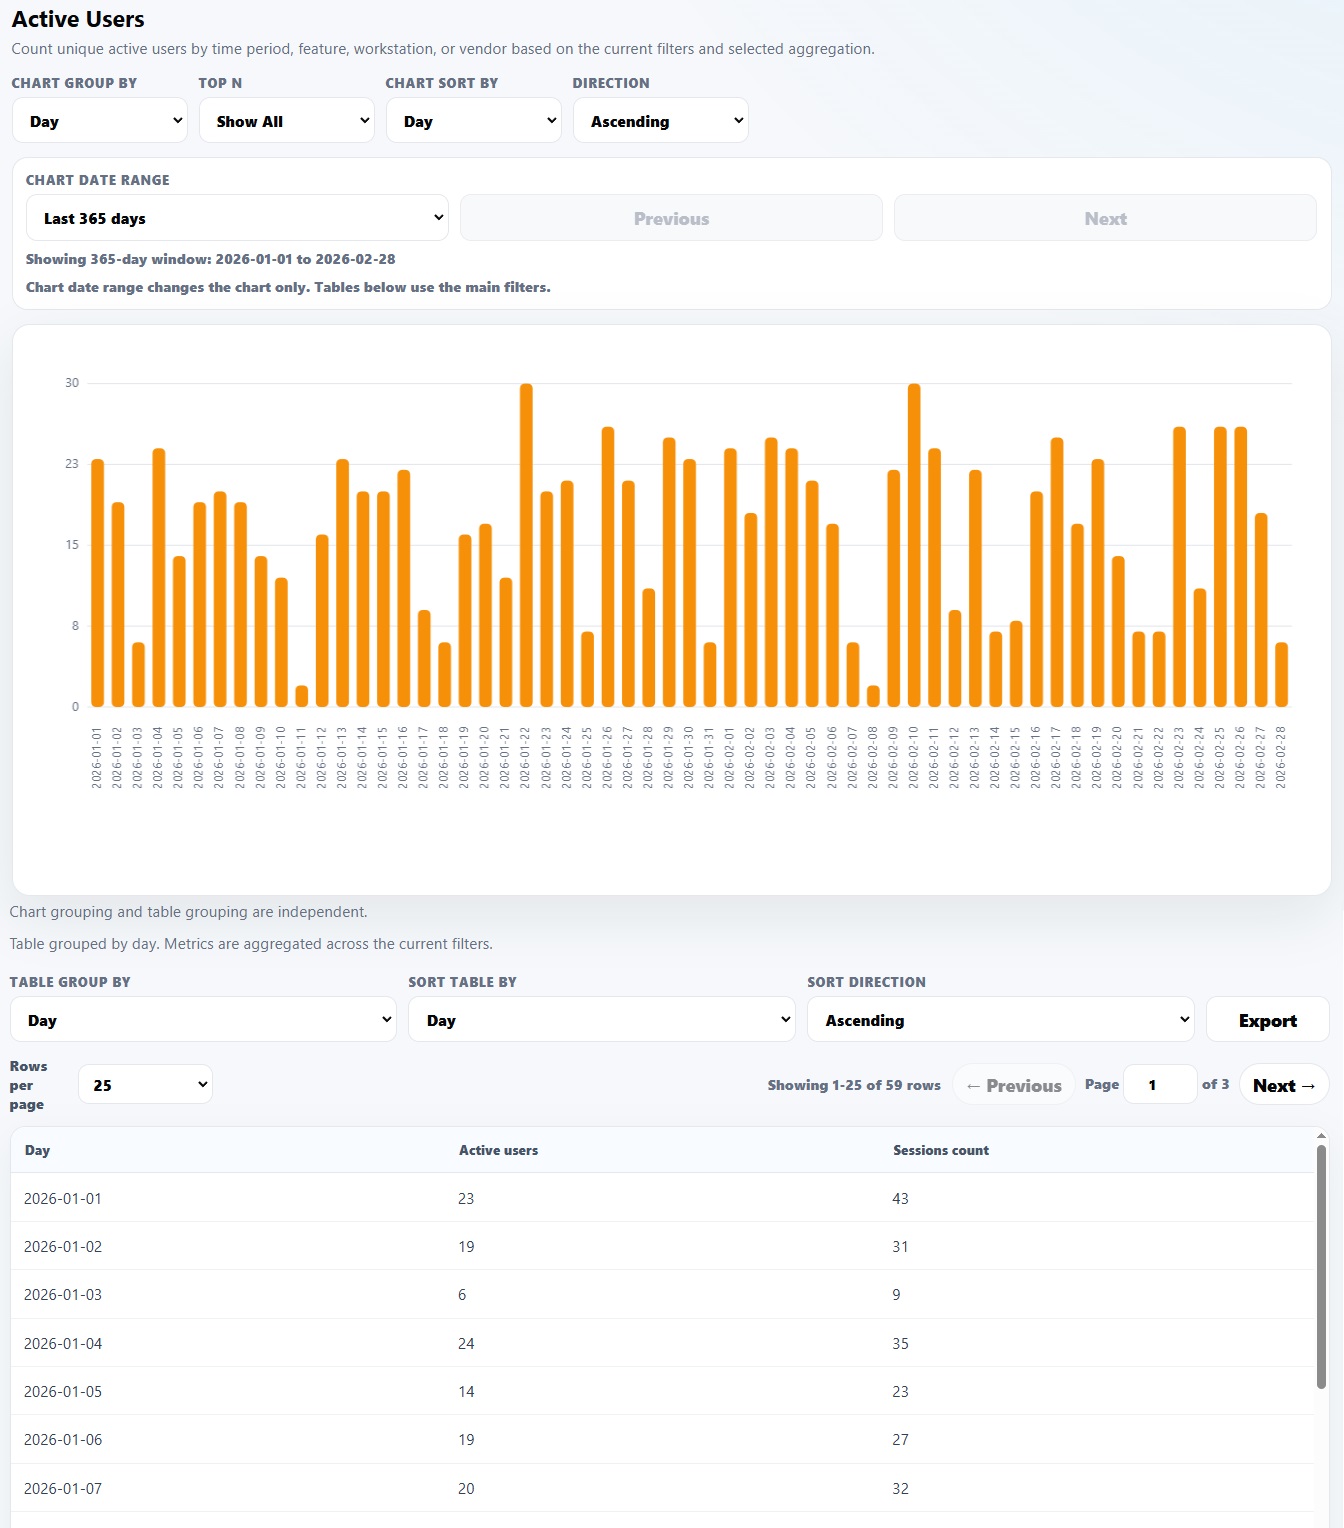This screenshot has width=1344, height=1528.
Task: Click the 2026-01-06 table row date
Action: tap(63, 1439)
